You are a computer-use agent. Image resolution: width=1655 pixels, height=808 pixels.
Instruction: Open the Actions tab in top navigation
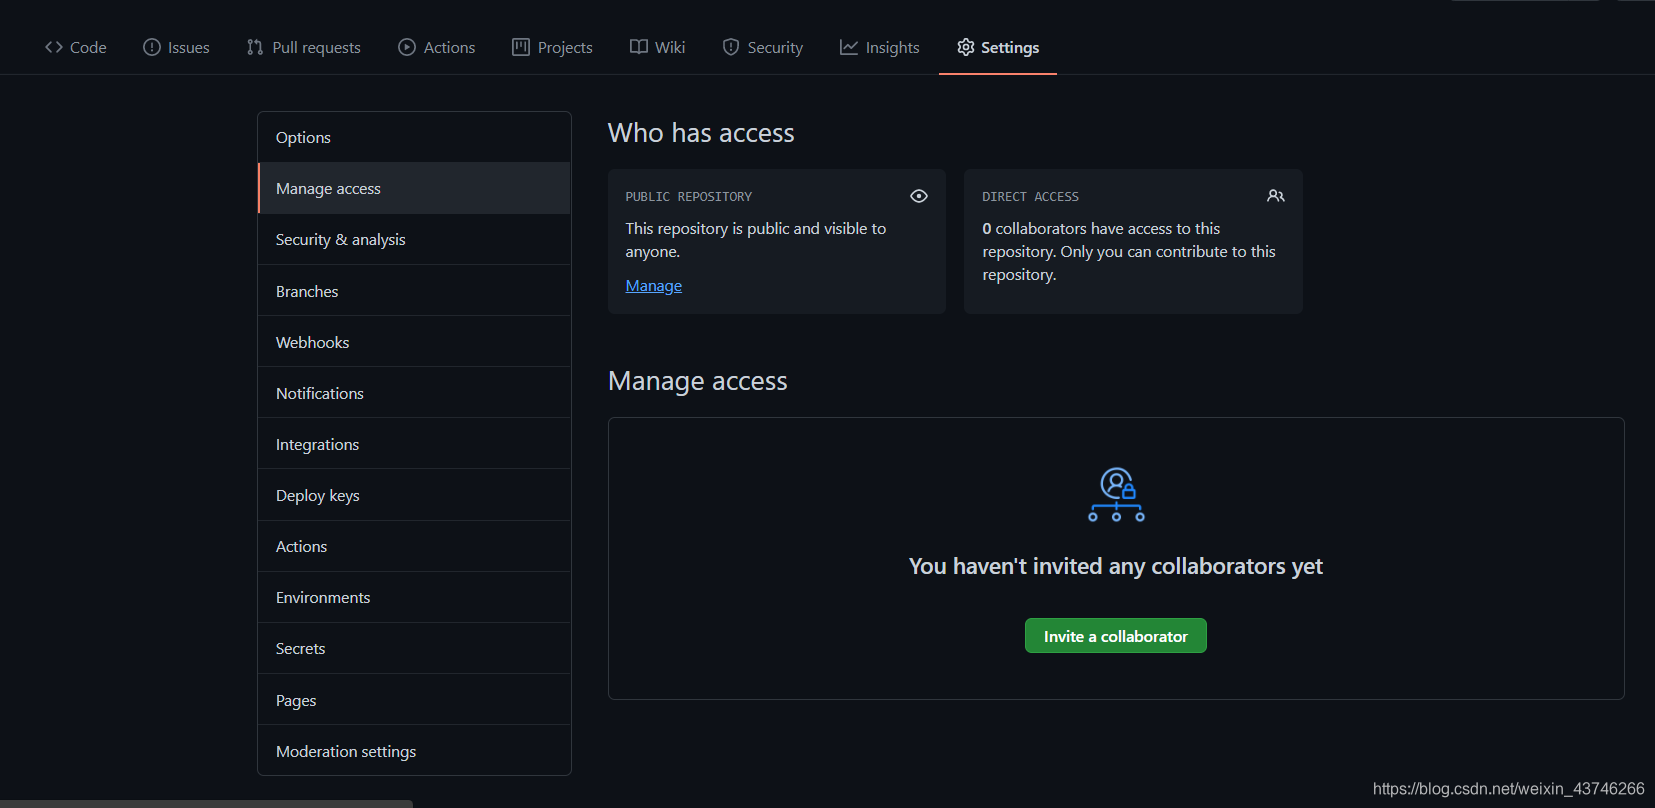click(437, 47)
